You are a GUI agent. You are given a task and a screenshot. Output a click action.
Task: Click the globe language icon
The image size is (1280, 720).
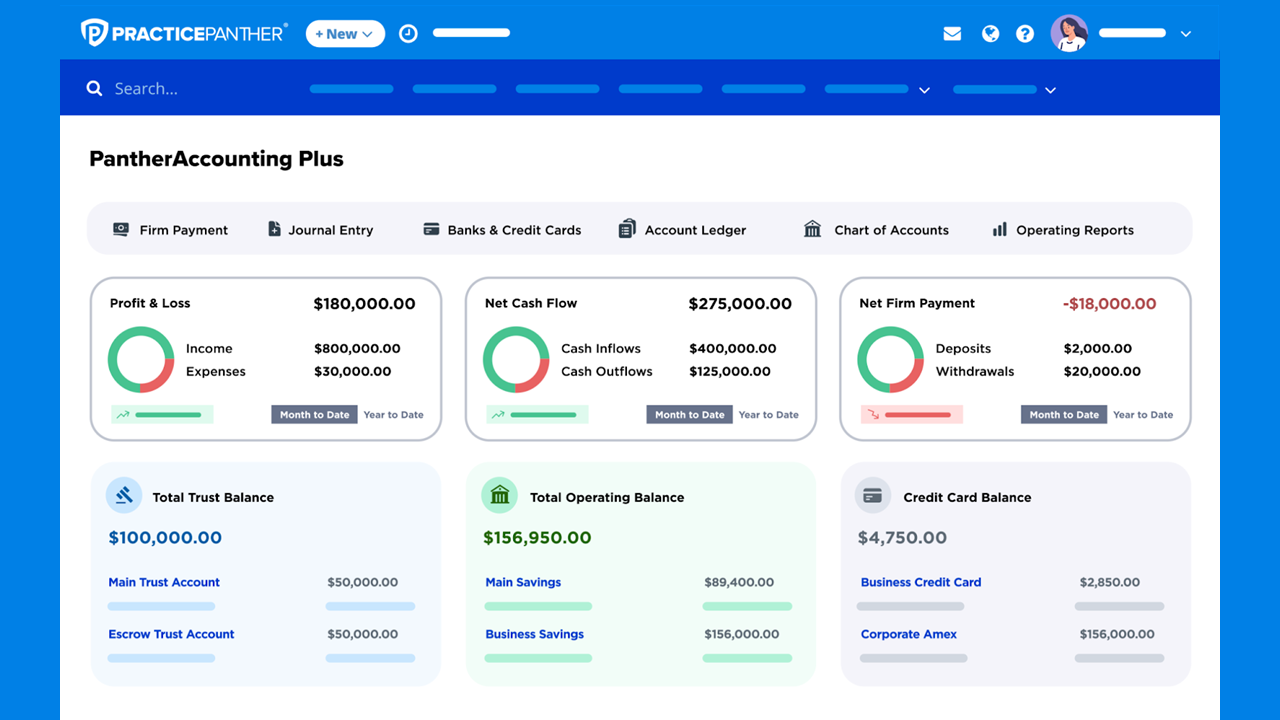(x=990, y=33)
